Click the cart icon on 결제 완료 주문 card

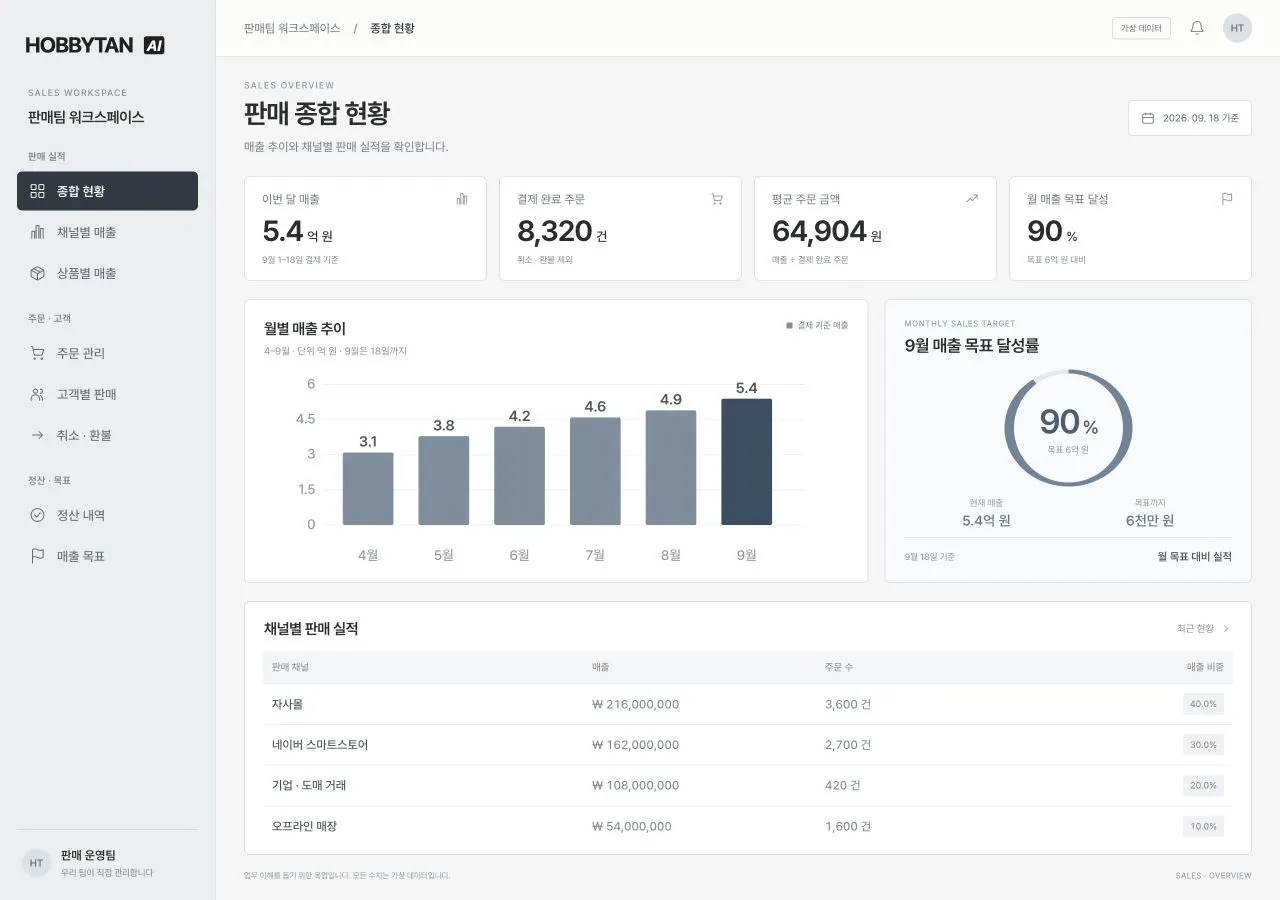tap(717, 199)
